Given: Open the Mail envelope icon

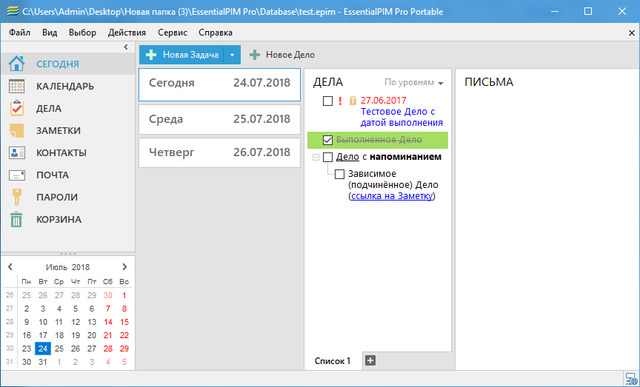Looking at the screenshot, I should click(17, 175).
